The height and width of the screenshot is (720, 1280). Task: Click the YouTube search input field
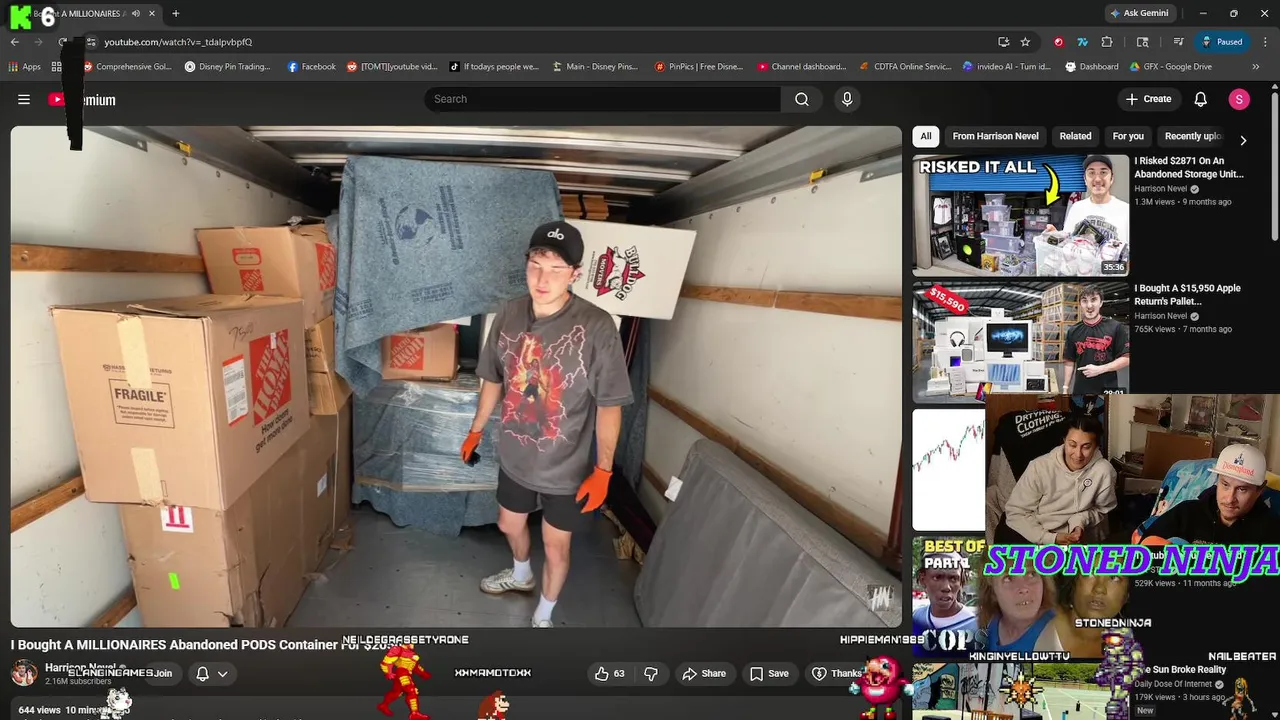pos(602,99)
